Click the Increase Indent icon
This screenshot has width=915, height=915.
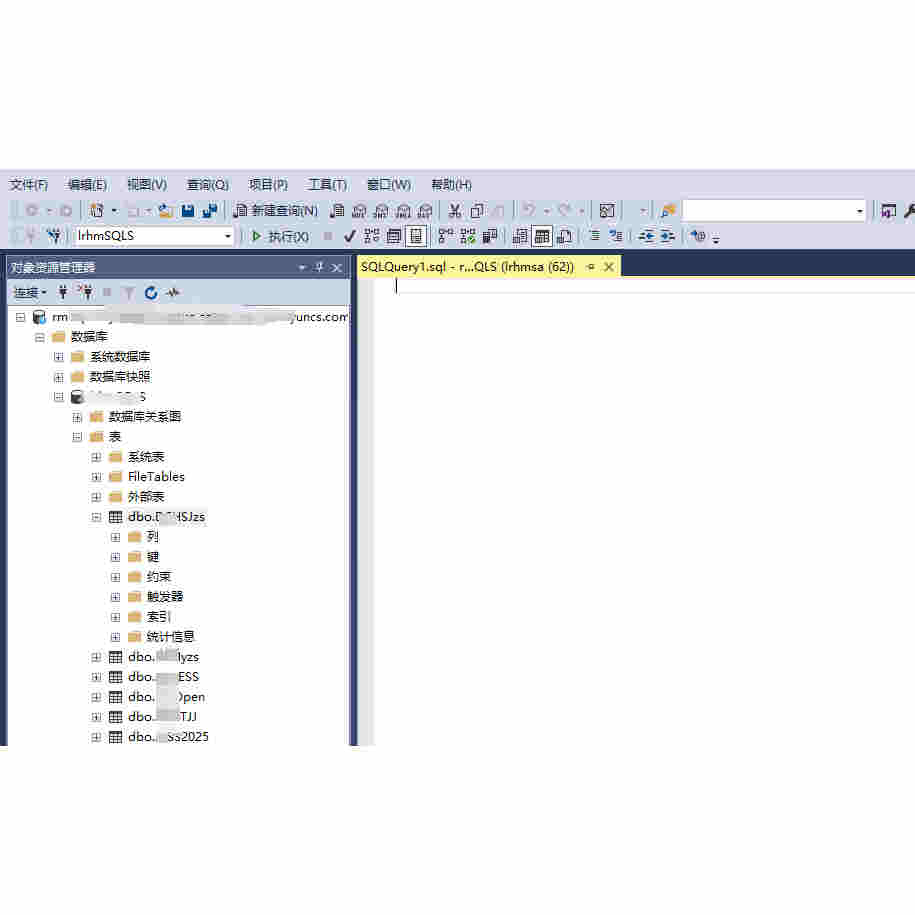coord(668,236)
